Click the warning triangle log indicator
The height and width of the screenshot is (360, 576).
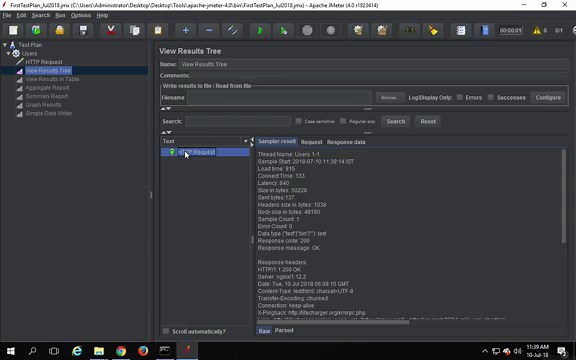pos(537,30)
